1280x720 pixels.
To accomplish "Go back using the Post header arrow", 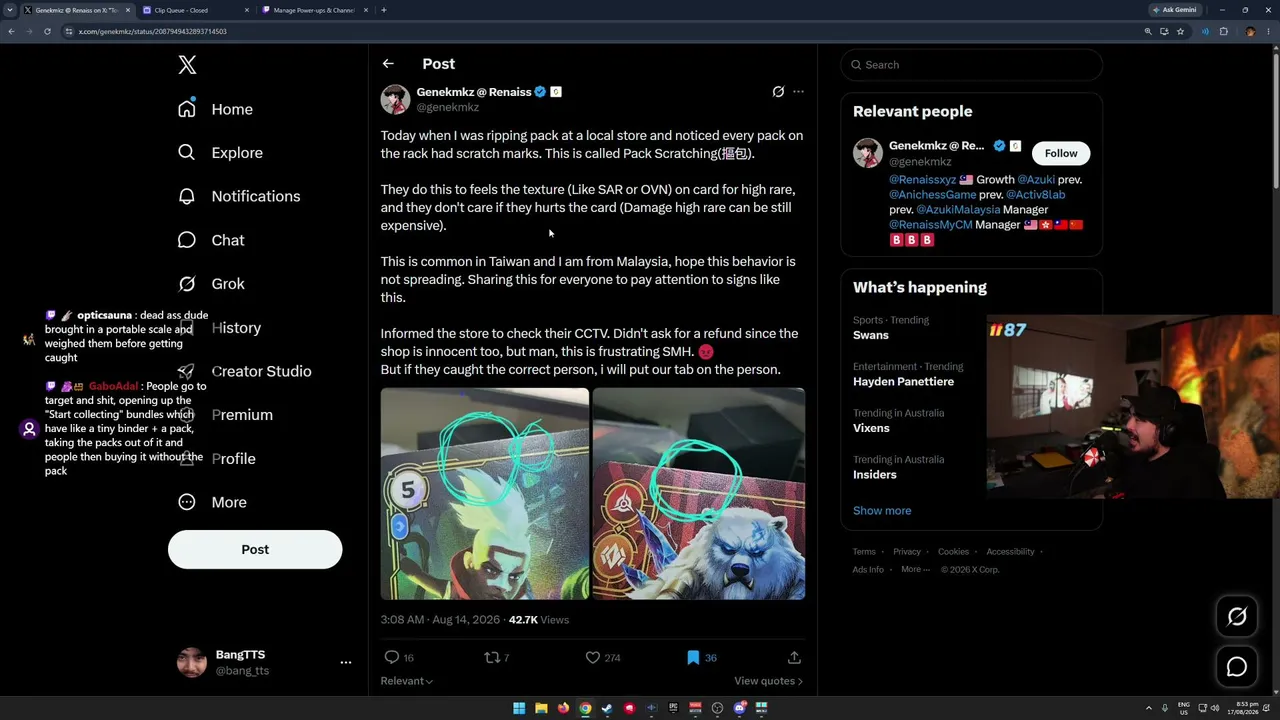I will [x=388, y=64].
